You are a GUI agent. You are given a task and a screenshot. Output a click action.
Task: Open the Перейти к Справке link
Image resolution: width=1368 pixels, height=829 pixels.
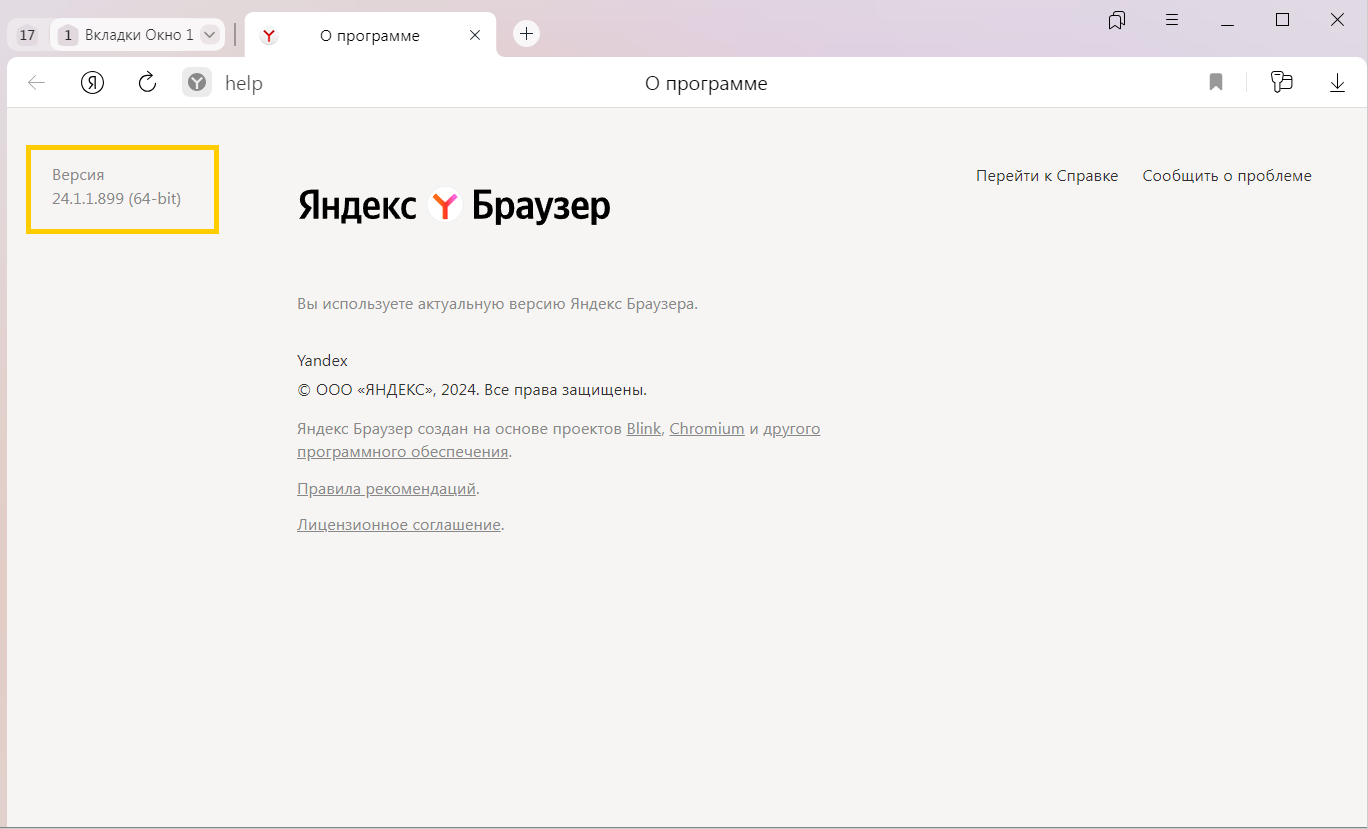coord(1046,176)
